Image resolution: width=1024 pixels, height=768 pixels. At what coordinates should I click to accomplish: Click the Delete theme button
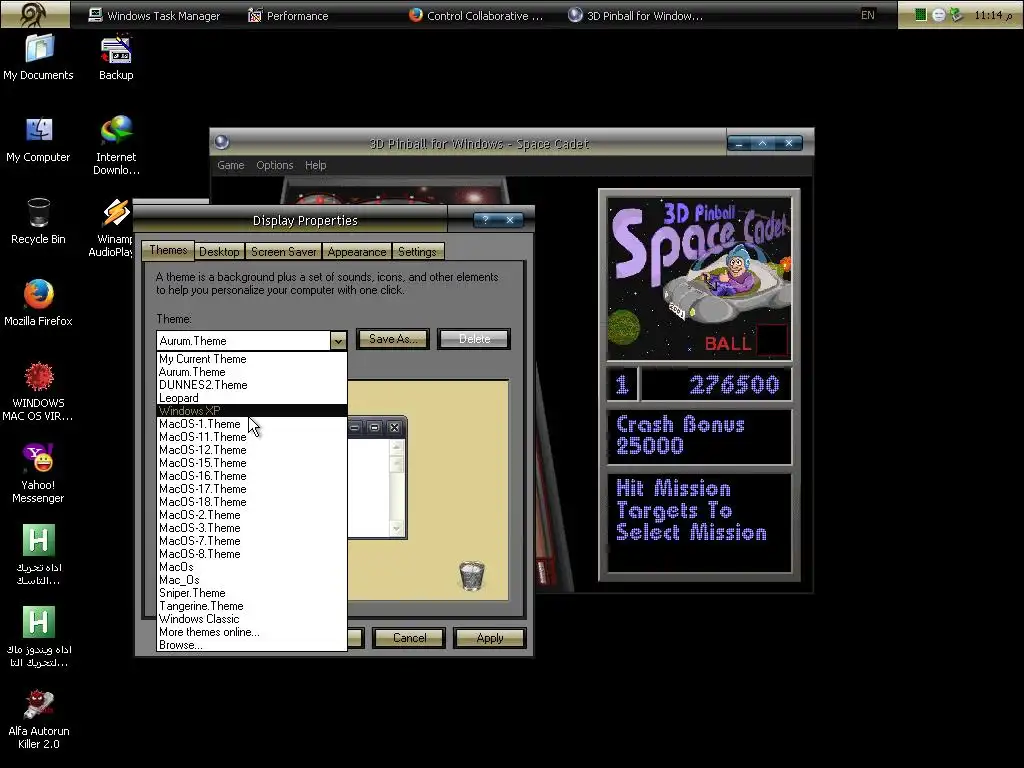474,339
